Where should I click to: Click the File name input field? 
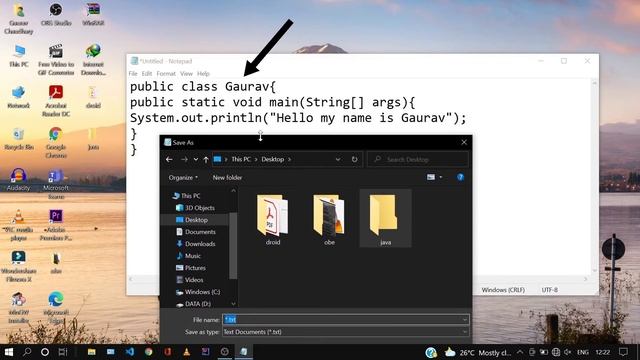coord(342,320)
